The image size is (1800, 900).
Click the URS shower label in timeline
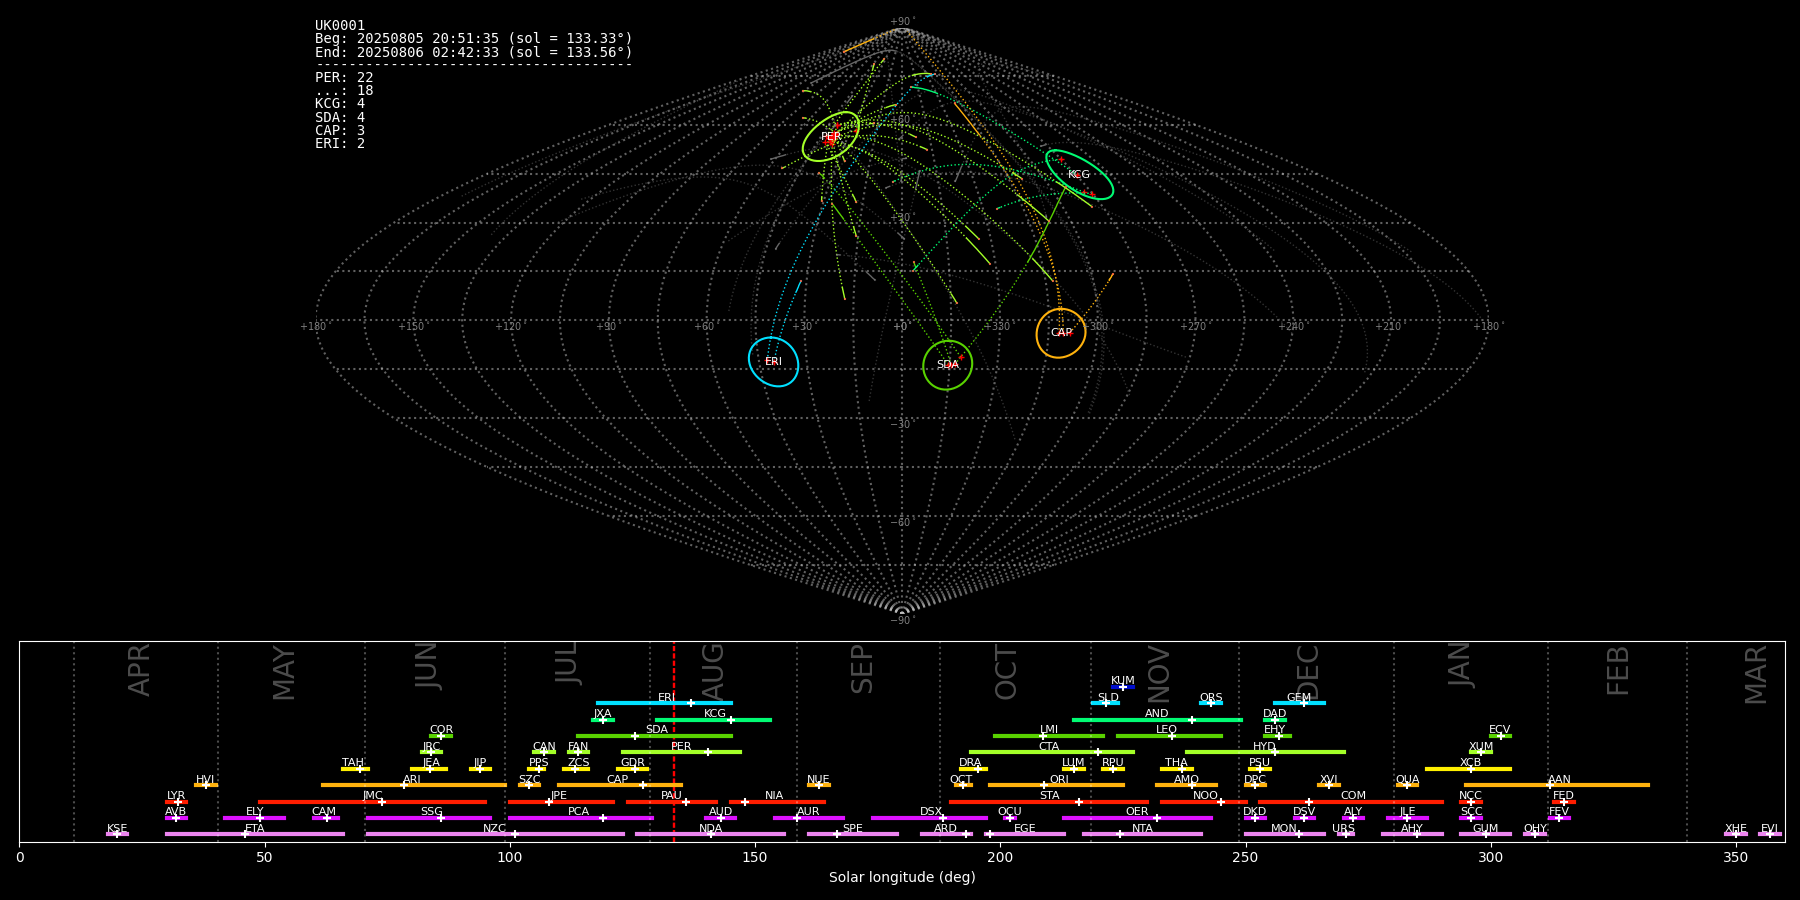(1343, 829)
